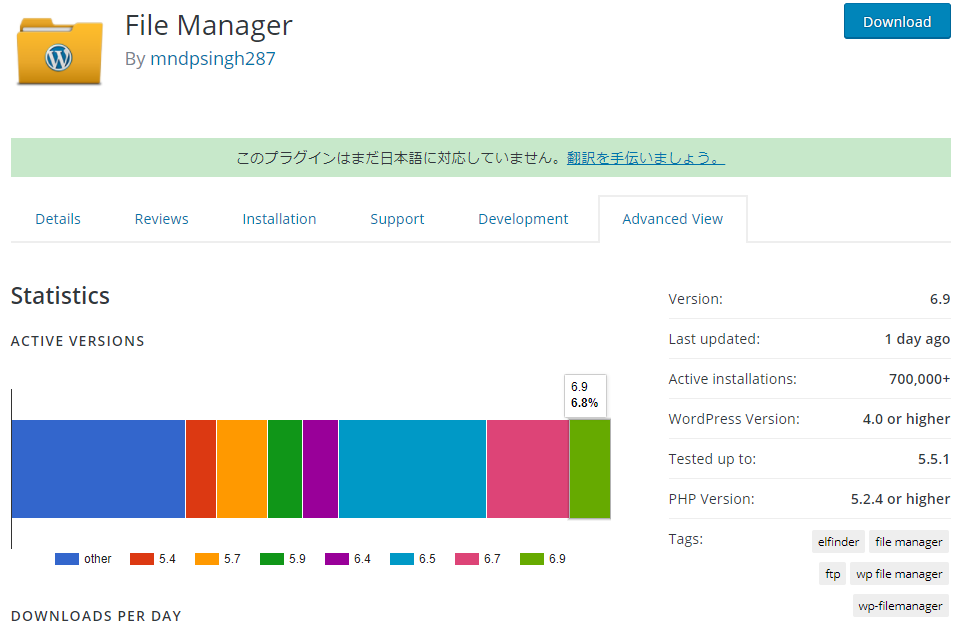This screenshot has height=630, width=961.
Task: Open the 'file manager' tag
Action: [909, 542]
